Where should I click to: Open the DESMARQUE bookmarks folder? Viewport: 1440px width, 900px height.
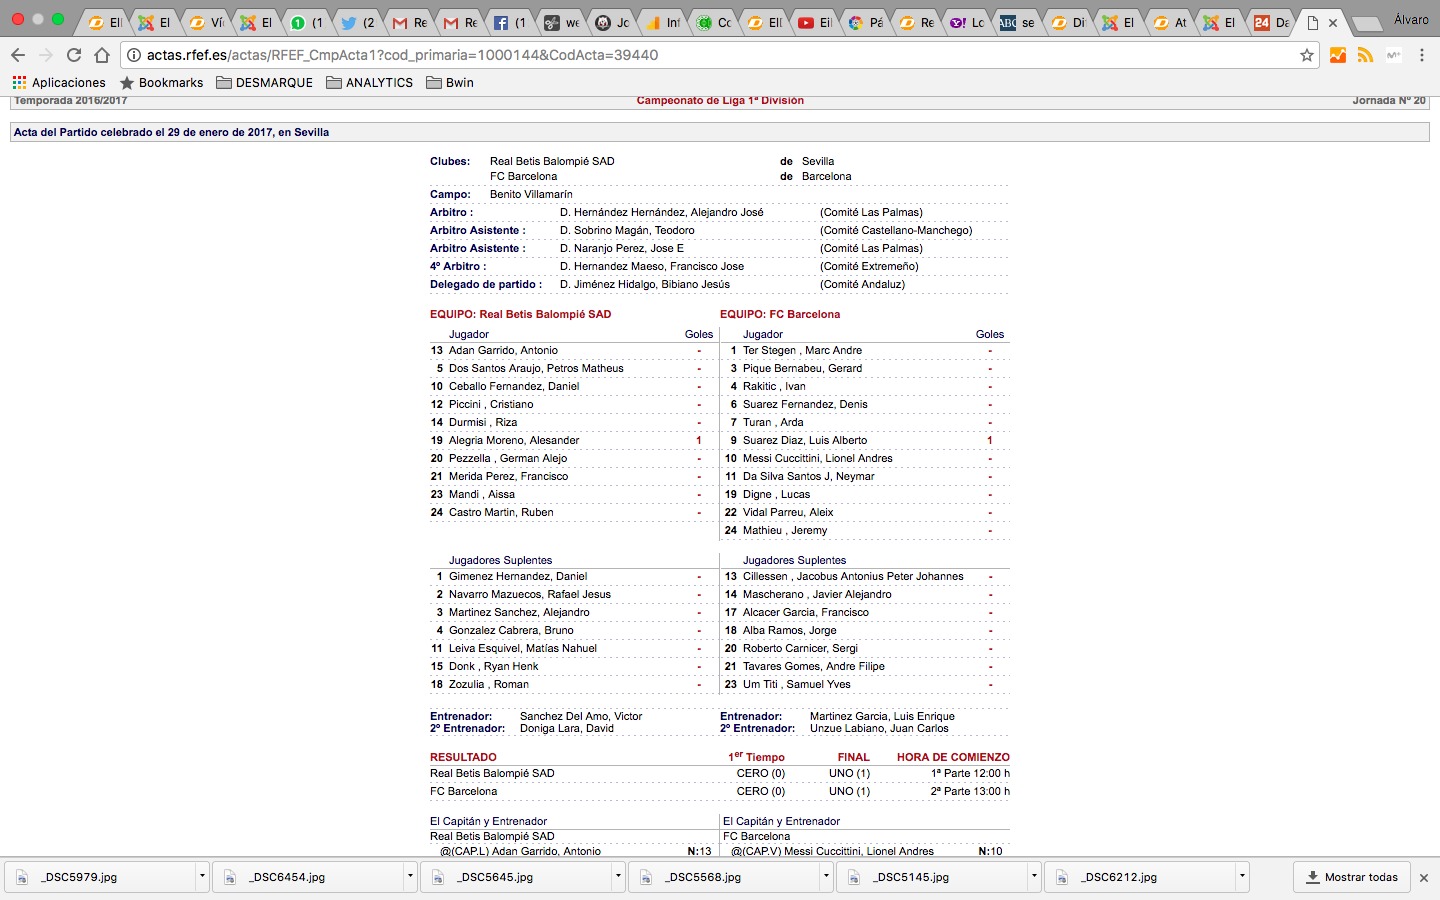coord(264,83)
